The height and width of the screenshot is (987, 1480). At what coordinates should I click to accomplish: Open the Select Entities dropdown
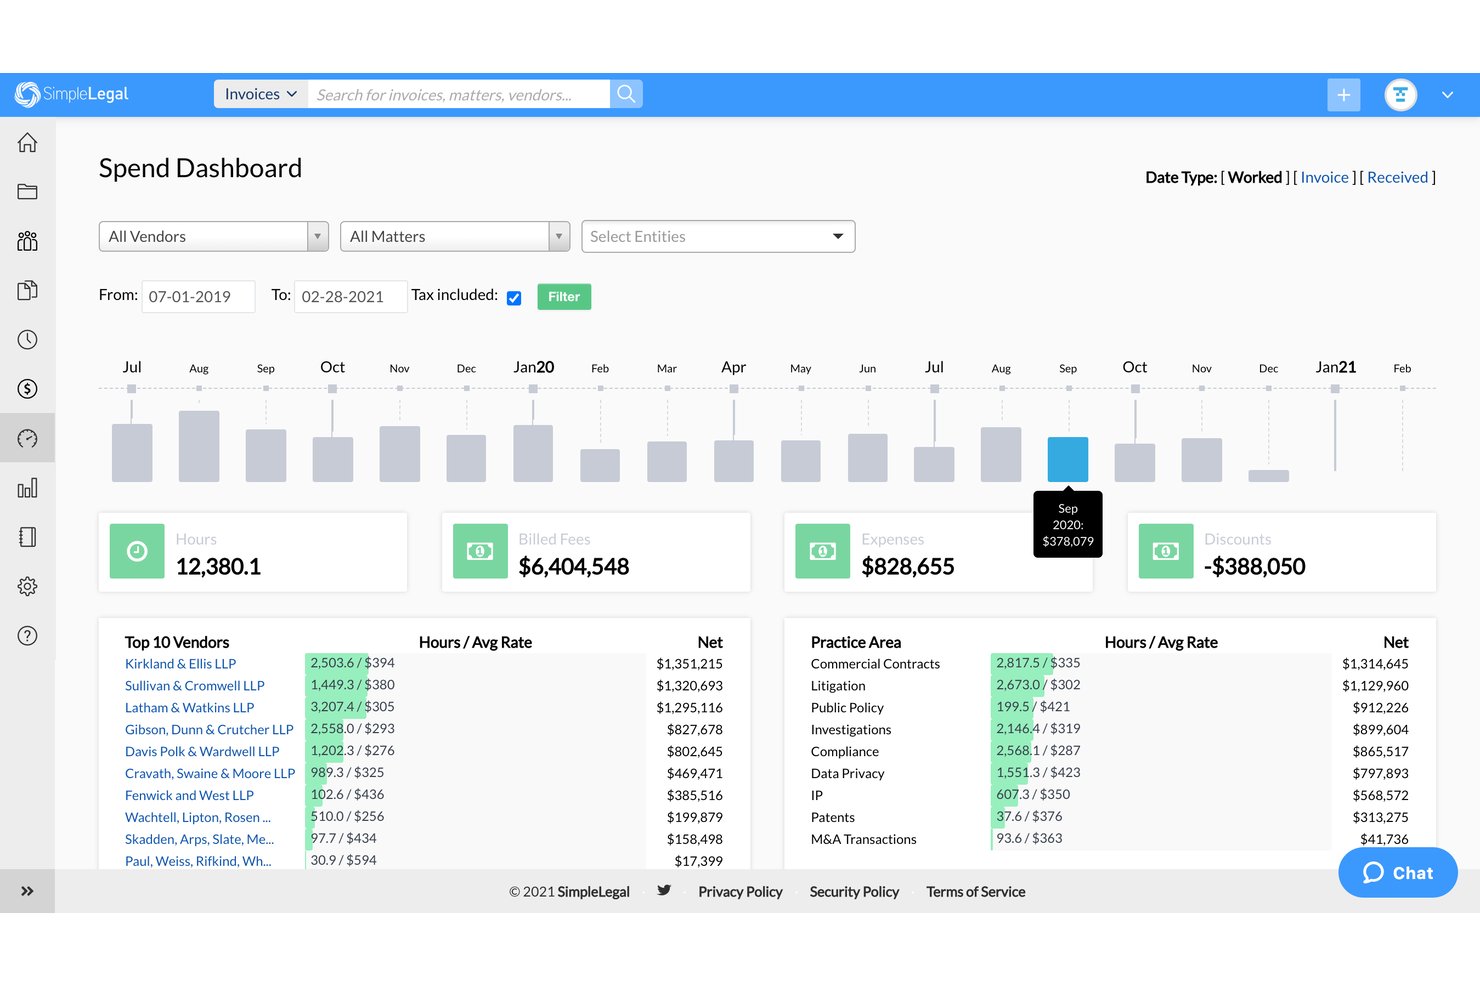coord(718,236)
